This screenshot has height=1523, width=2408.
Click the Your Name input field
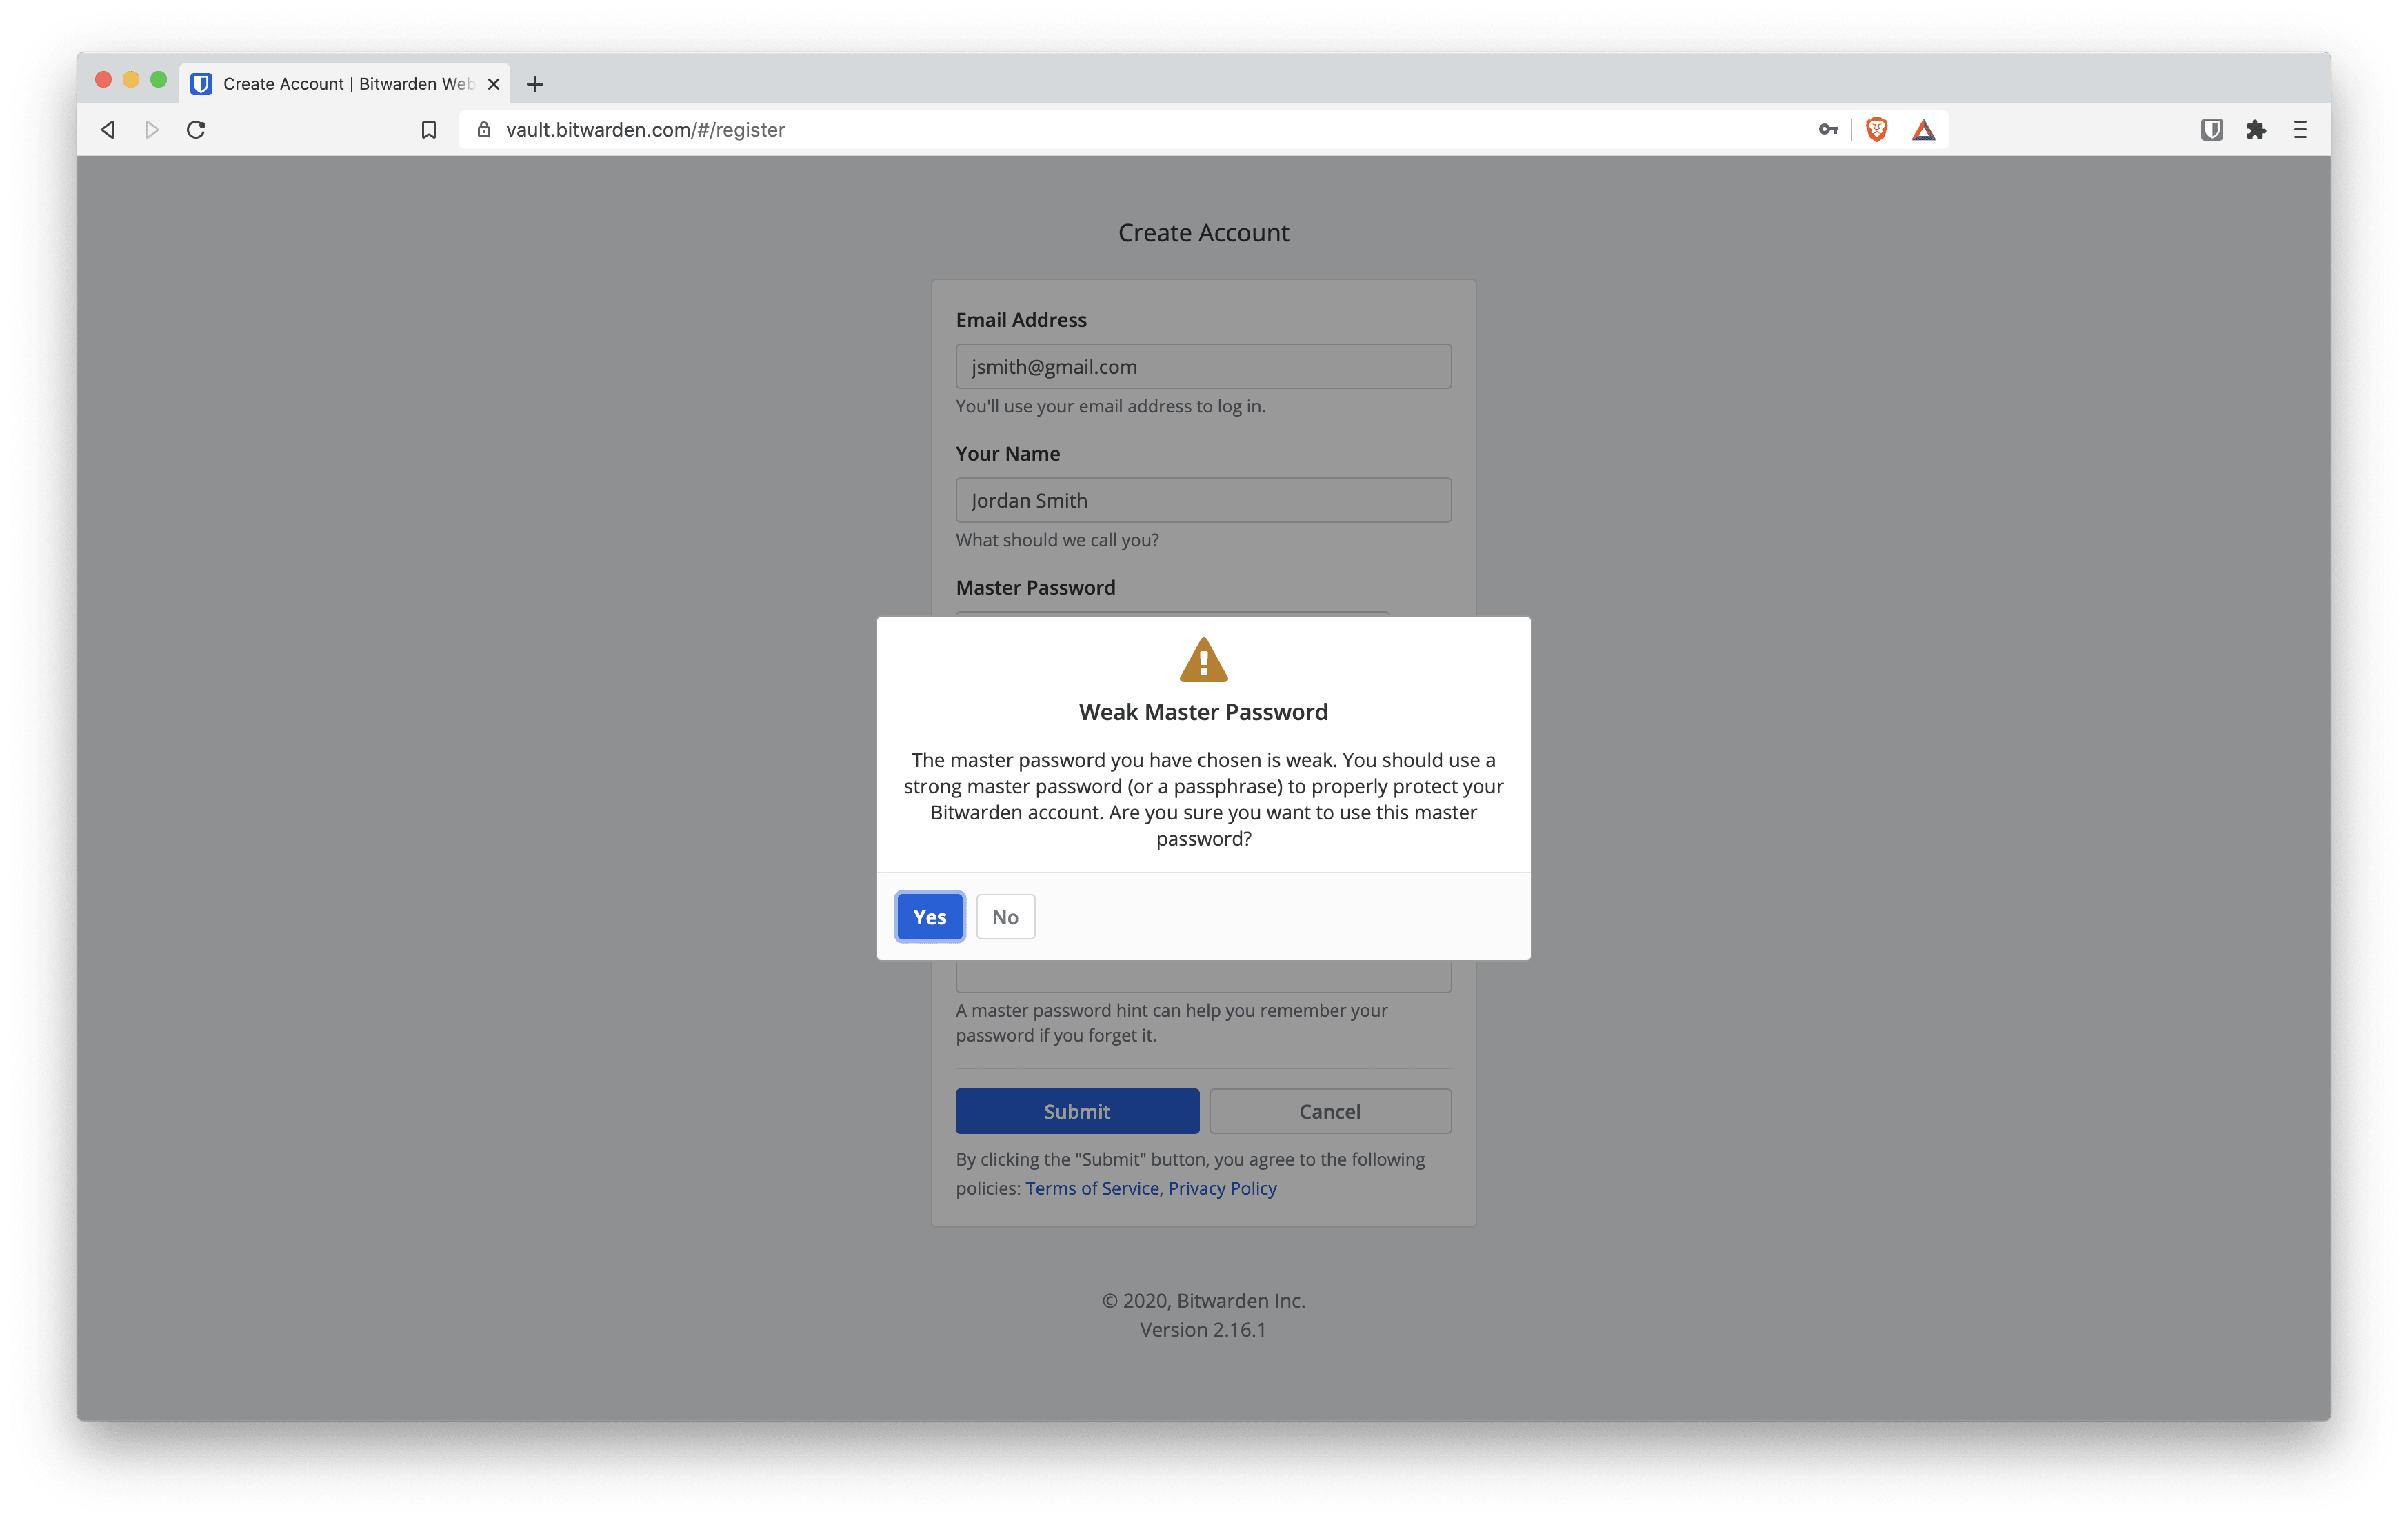click(1203, 498)
